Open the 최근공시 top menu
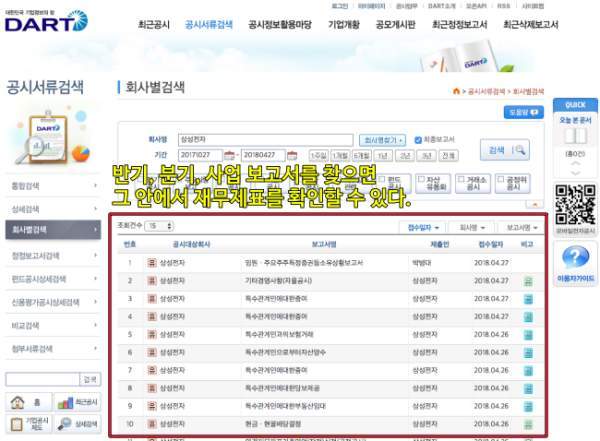Screen dimensions: 600x441 pyautogui.click(x=154, y=24)
